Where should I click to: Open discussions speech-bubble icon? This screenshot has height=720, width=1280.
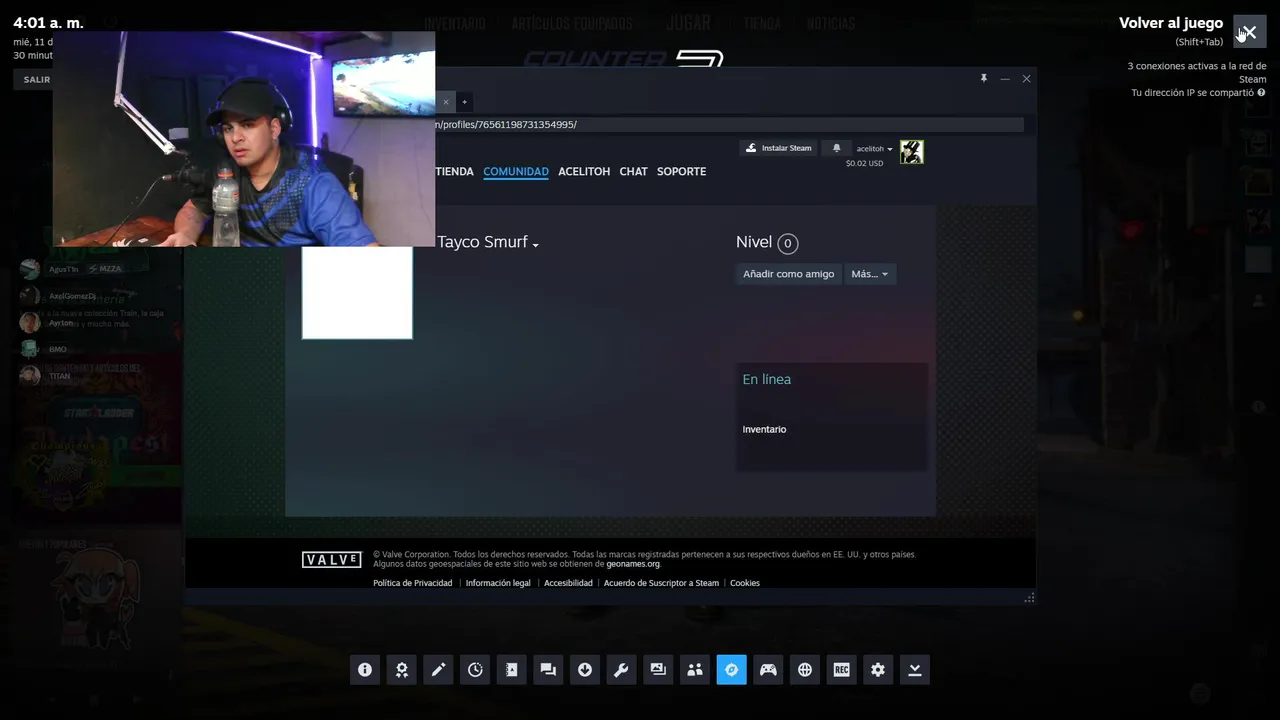[548, 670]
